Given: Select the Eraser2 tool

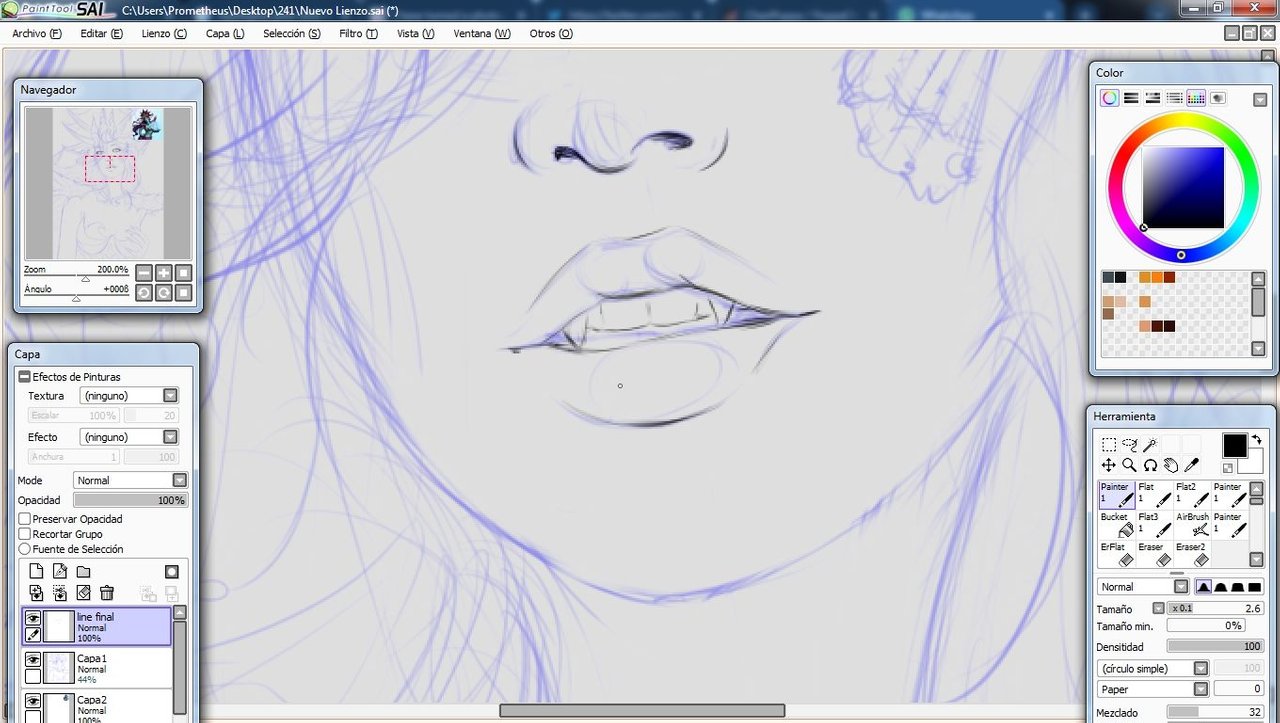Looking at the screenshot, I should point(1193,554).
